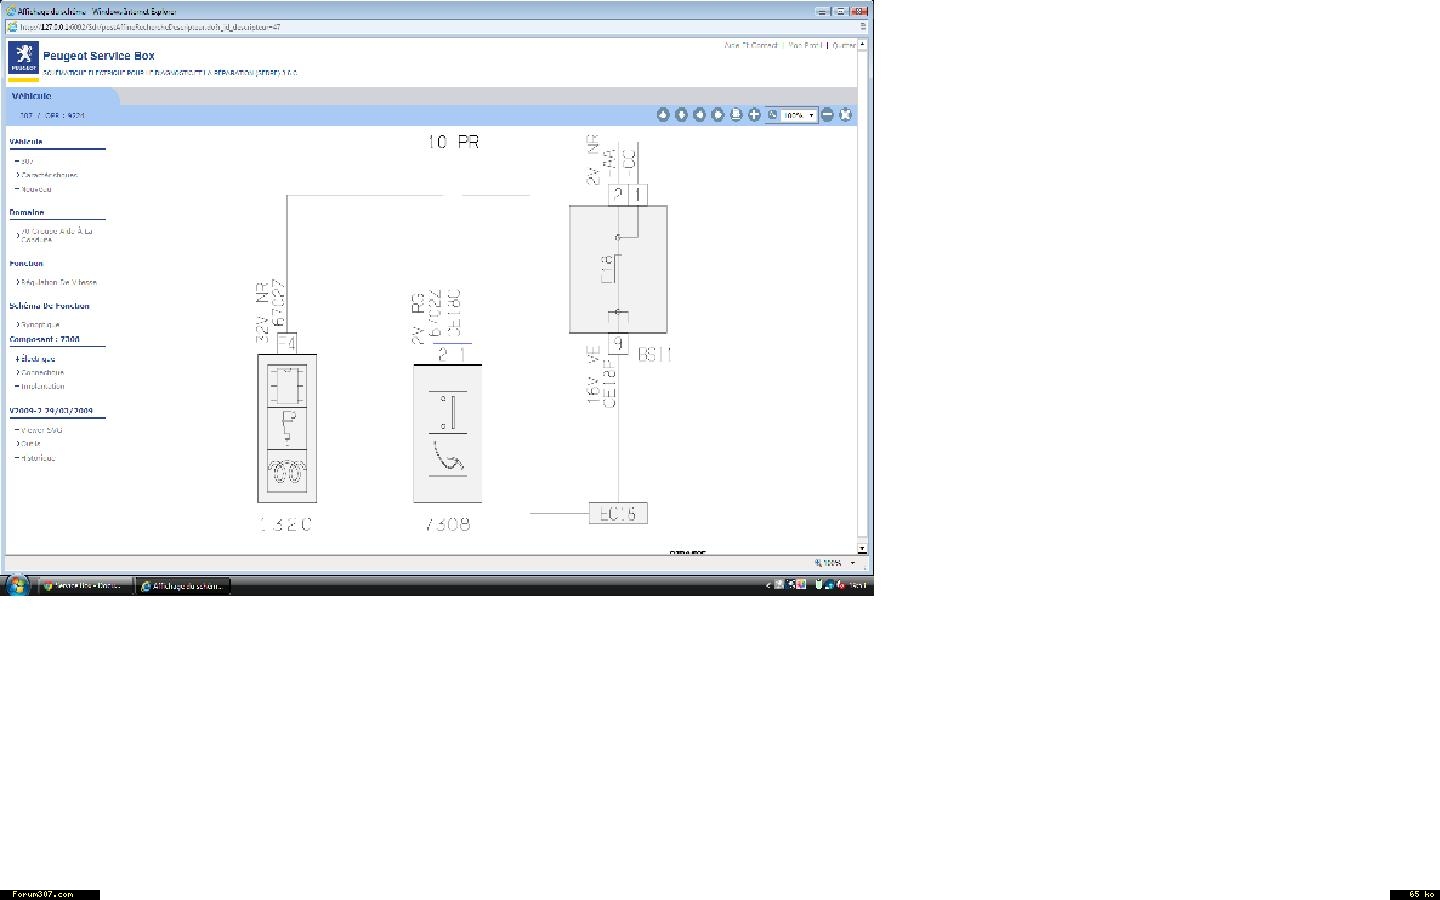1440x900 pixels.
Task: Click Régulation De Vitesse under Fonction
Action: click(x=58, y=283)
